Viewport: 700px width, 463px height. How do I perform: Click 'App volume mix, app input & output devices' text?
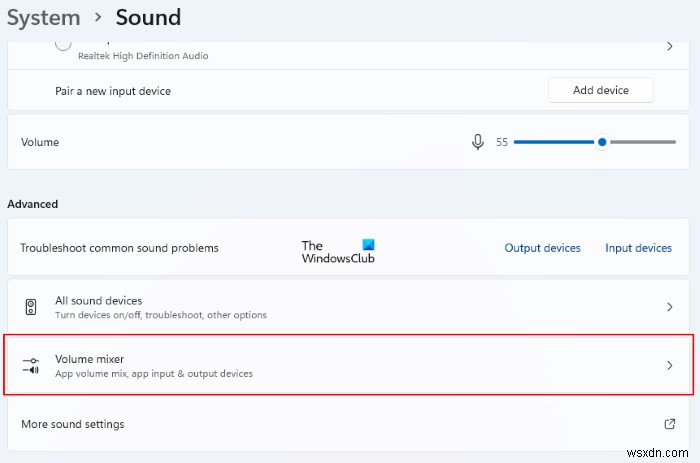tap(154, 374)
